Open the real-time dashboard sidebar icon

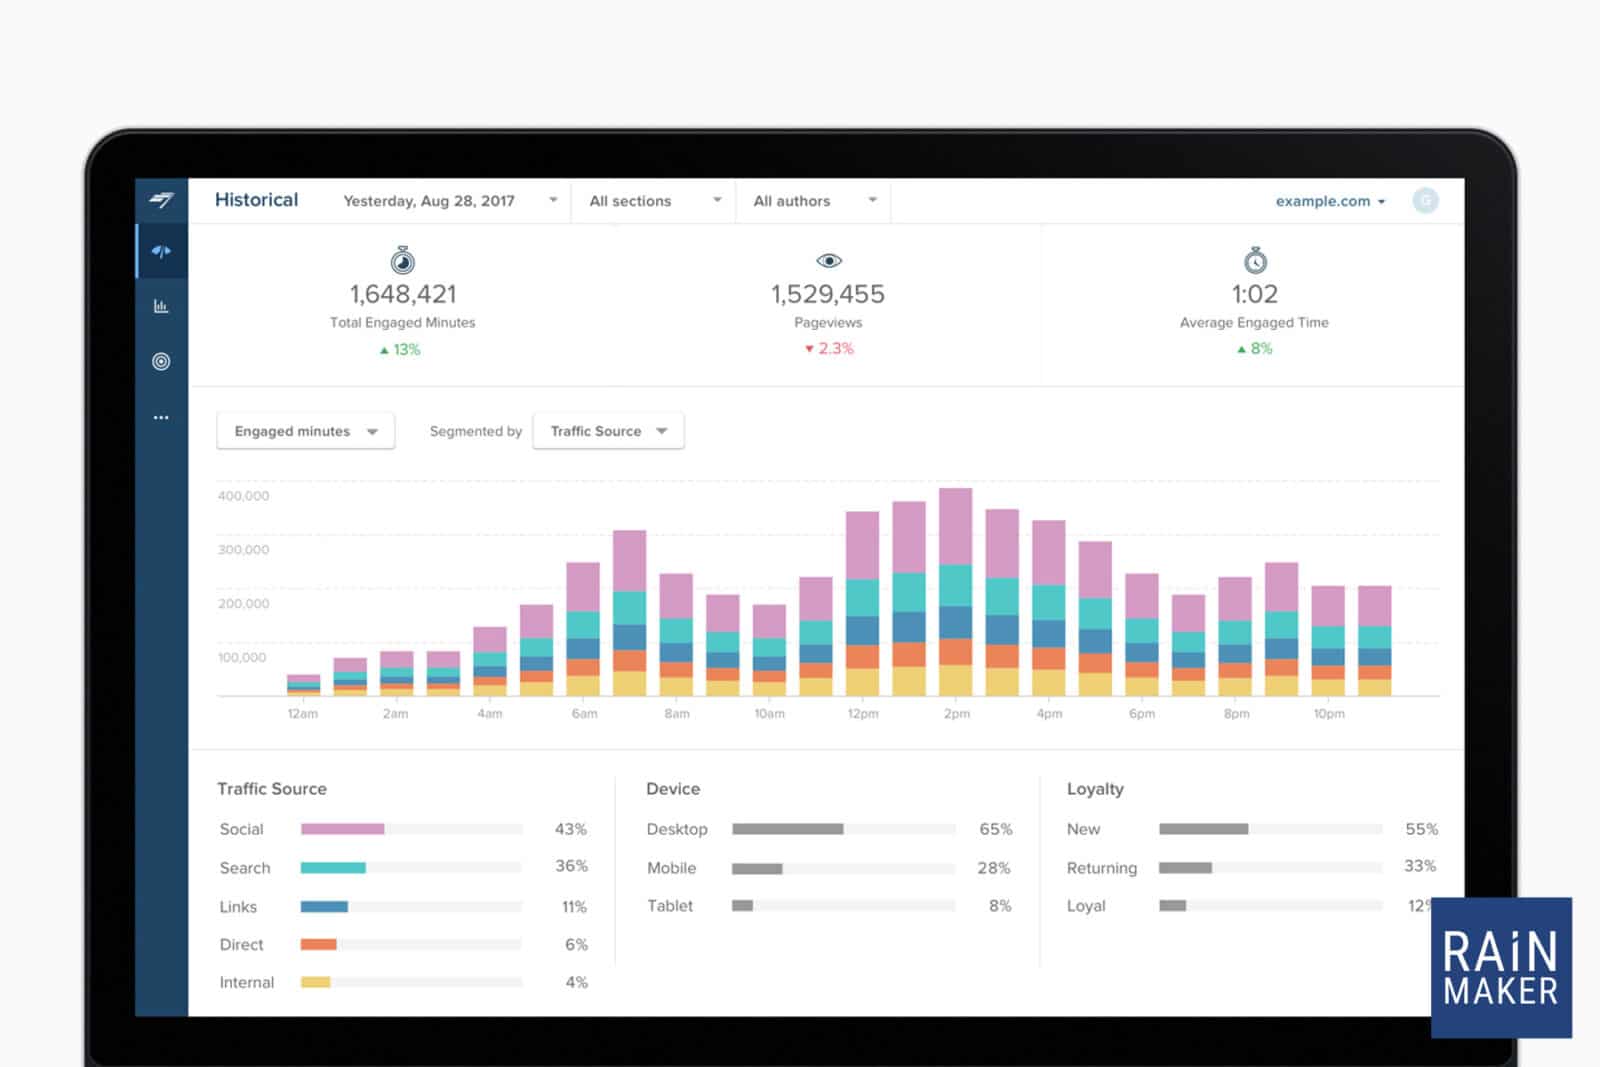[161, 252]
